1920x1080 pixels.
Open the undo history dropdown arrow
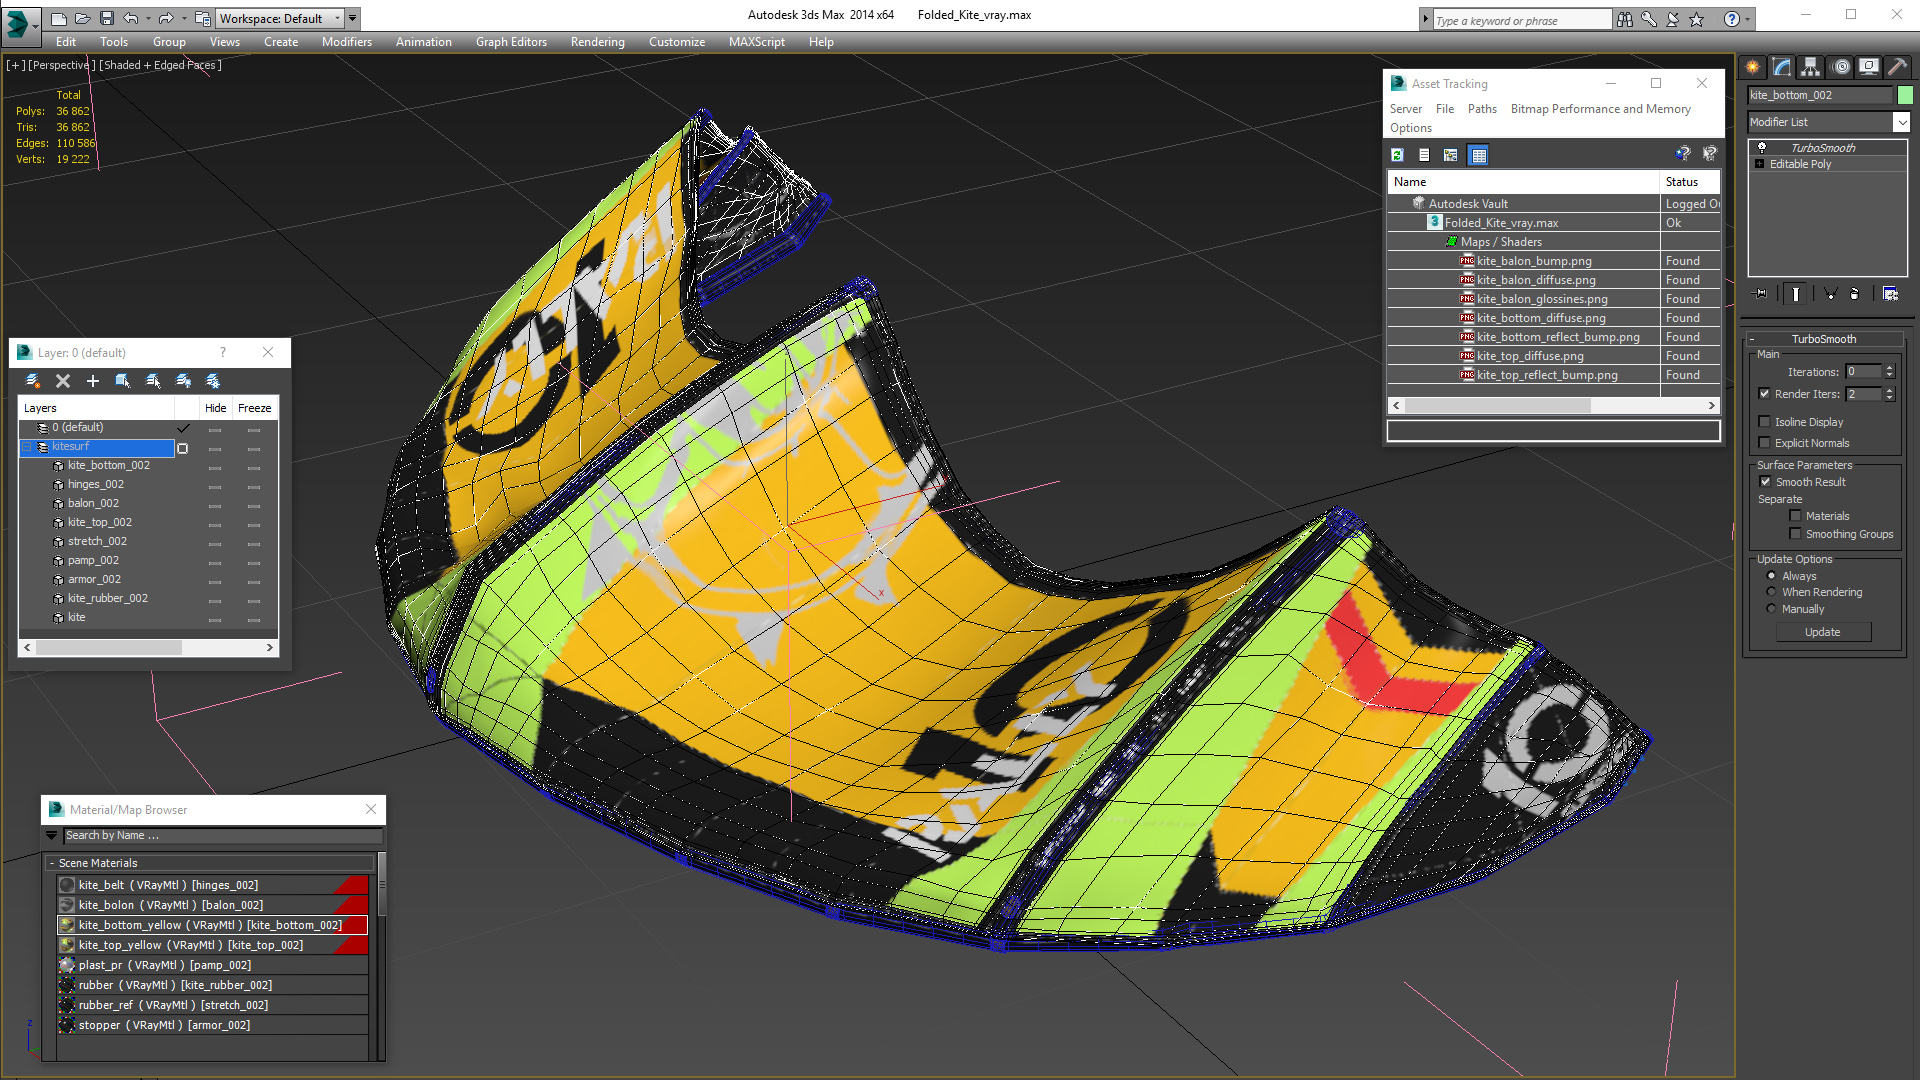coord(148,18)
